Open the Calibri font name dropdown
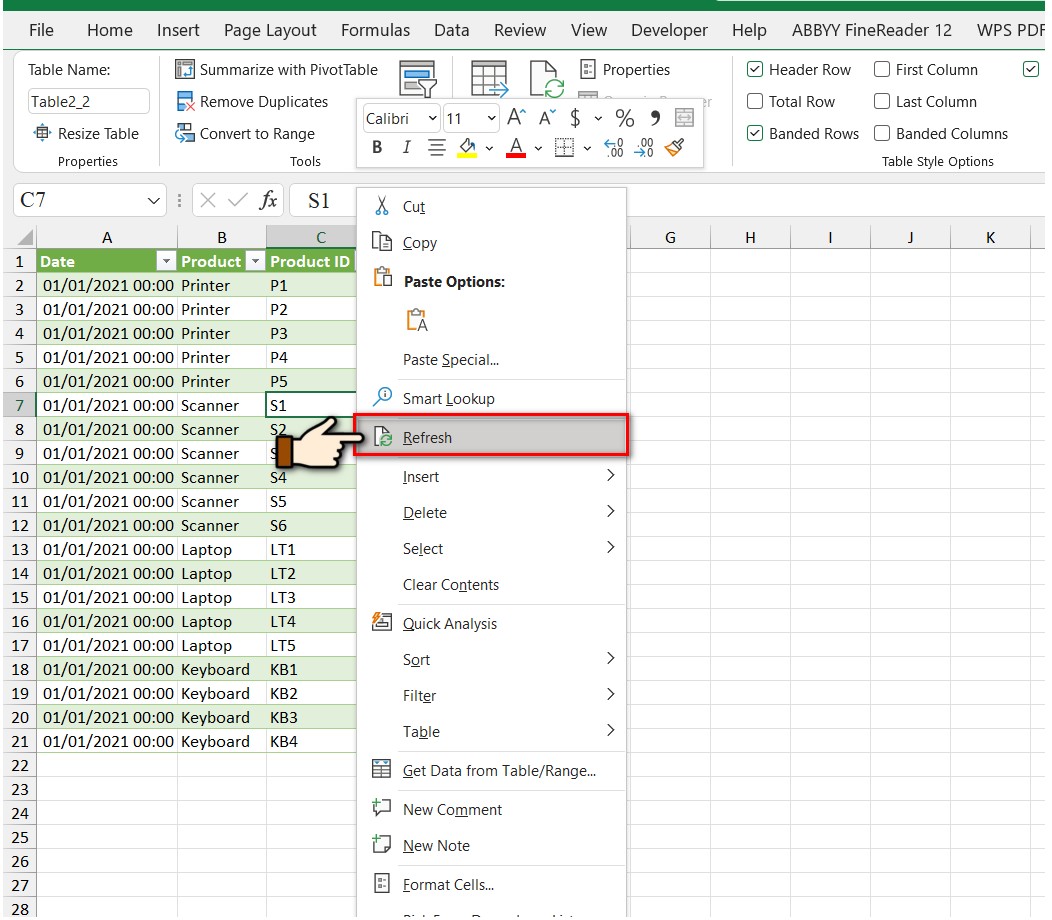 pos(433,118)
